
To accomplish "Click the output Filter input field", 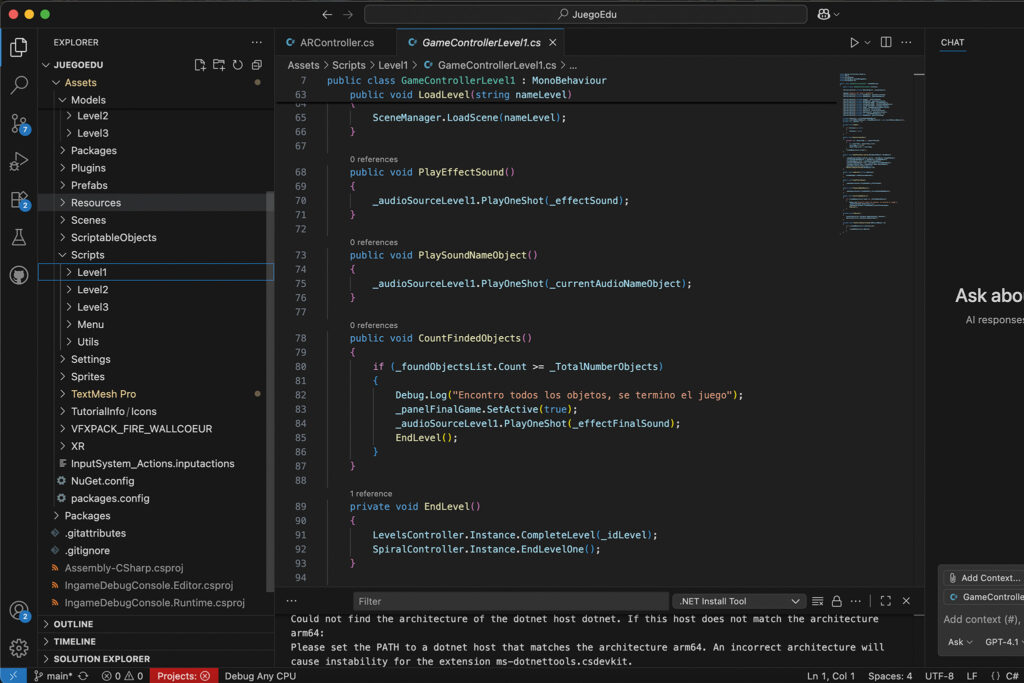I will pos(510,601).
